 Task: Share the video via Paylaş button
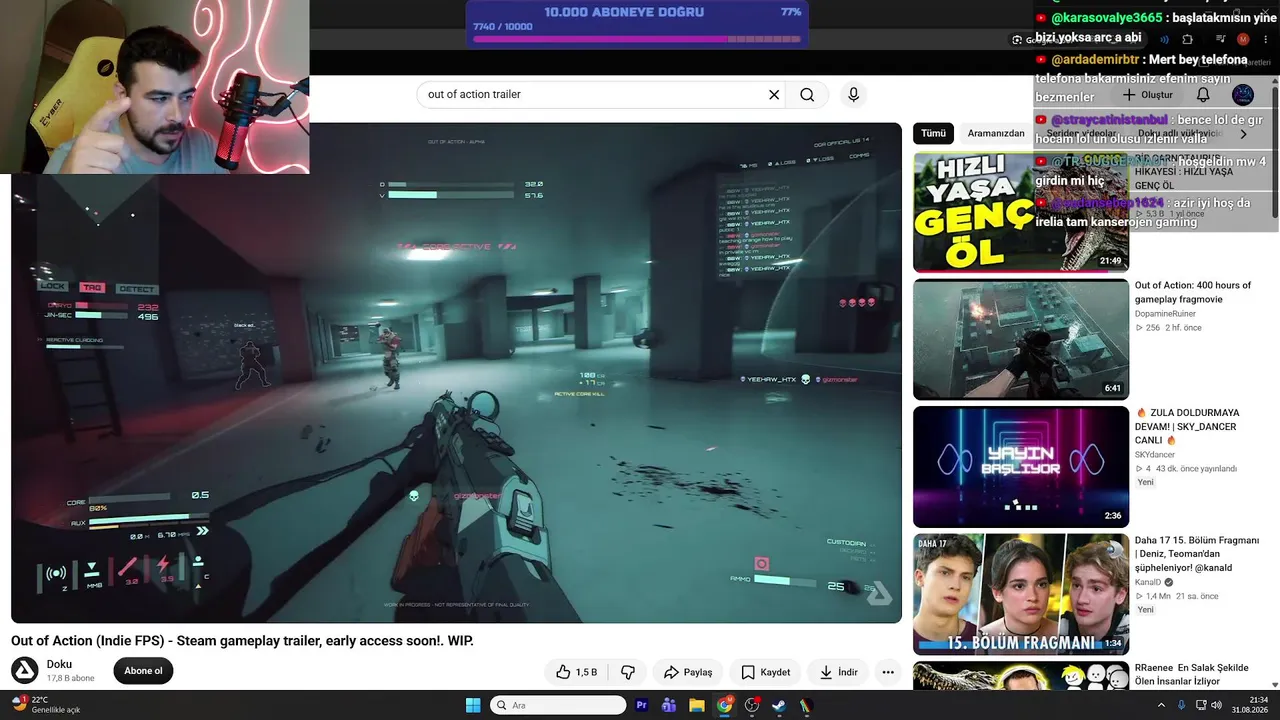[x=688, y=672]
